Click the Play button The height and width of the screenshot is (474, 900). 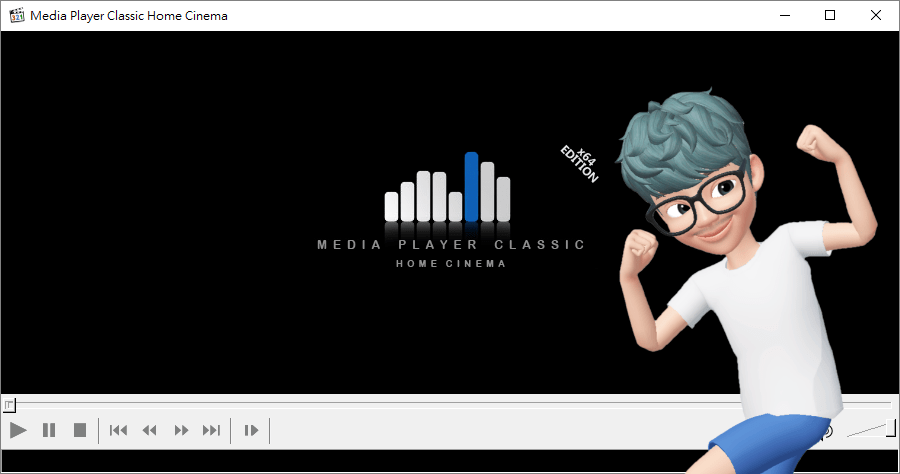pos(18,430)
